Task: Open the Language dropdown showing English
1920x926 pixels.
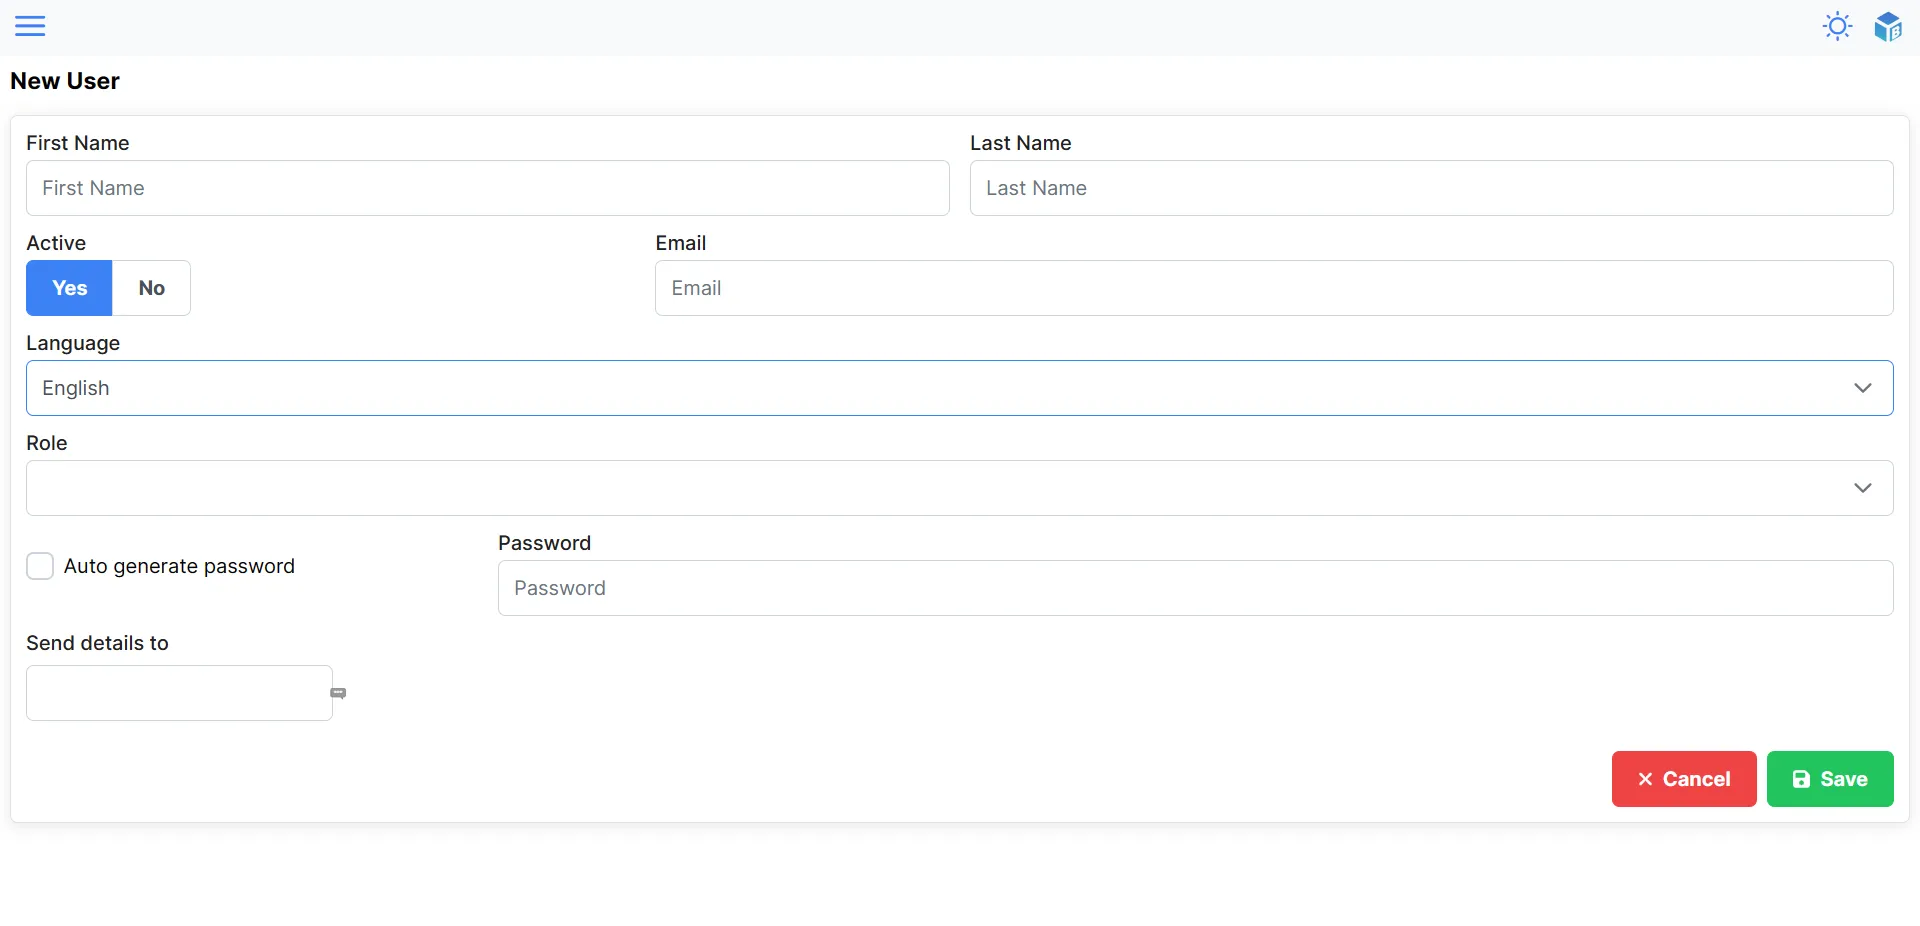Action: [940, 388]
